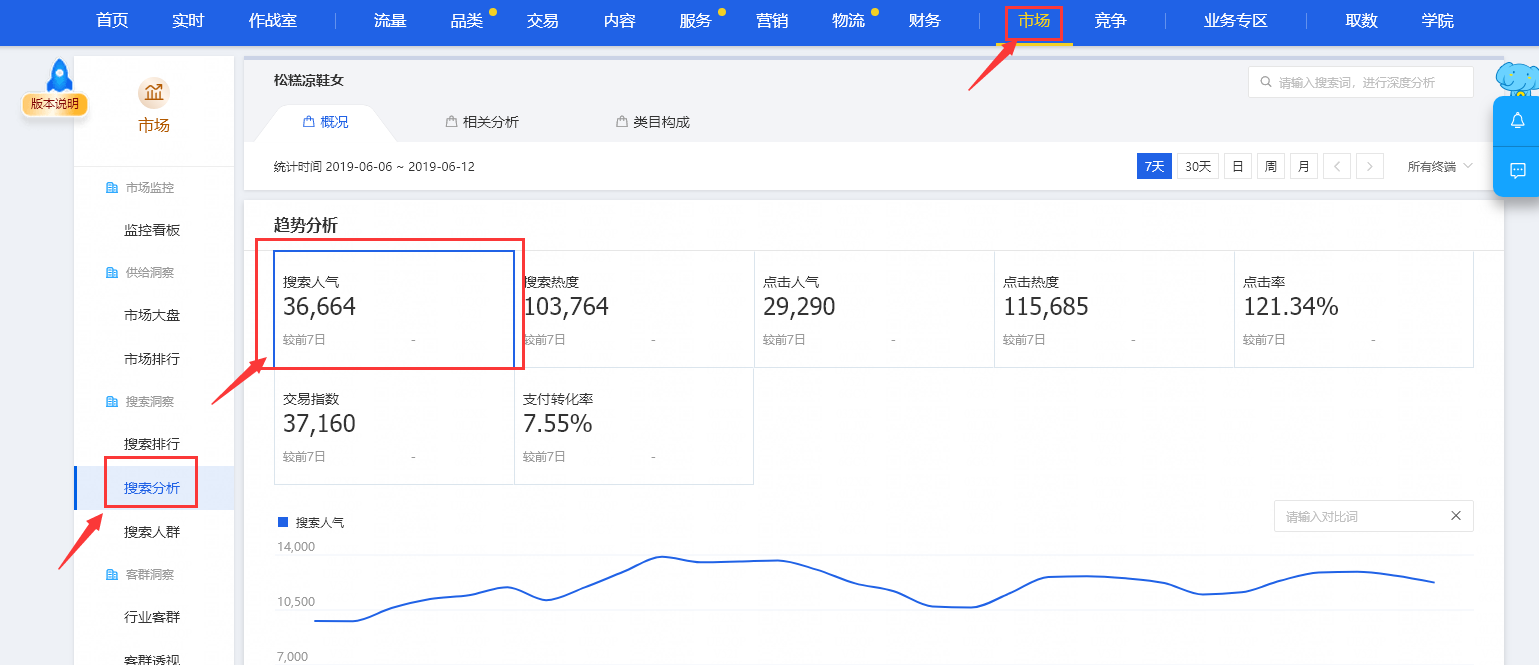Go to the 学院 page
Screen dimensions: 1539x665
tap(1438, 20)
